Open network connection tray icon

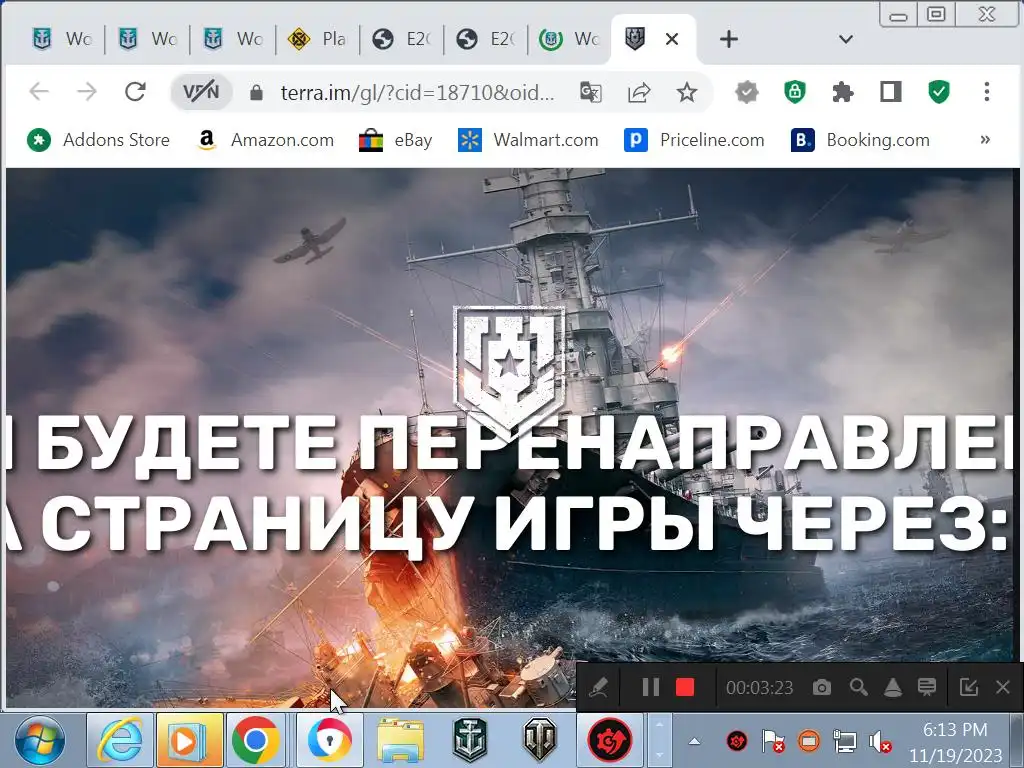(845, 741)
